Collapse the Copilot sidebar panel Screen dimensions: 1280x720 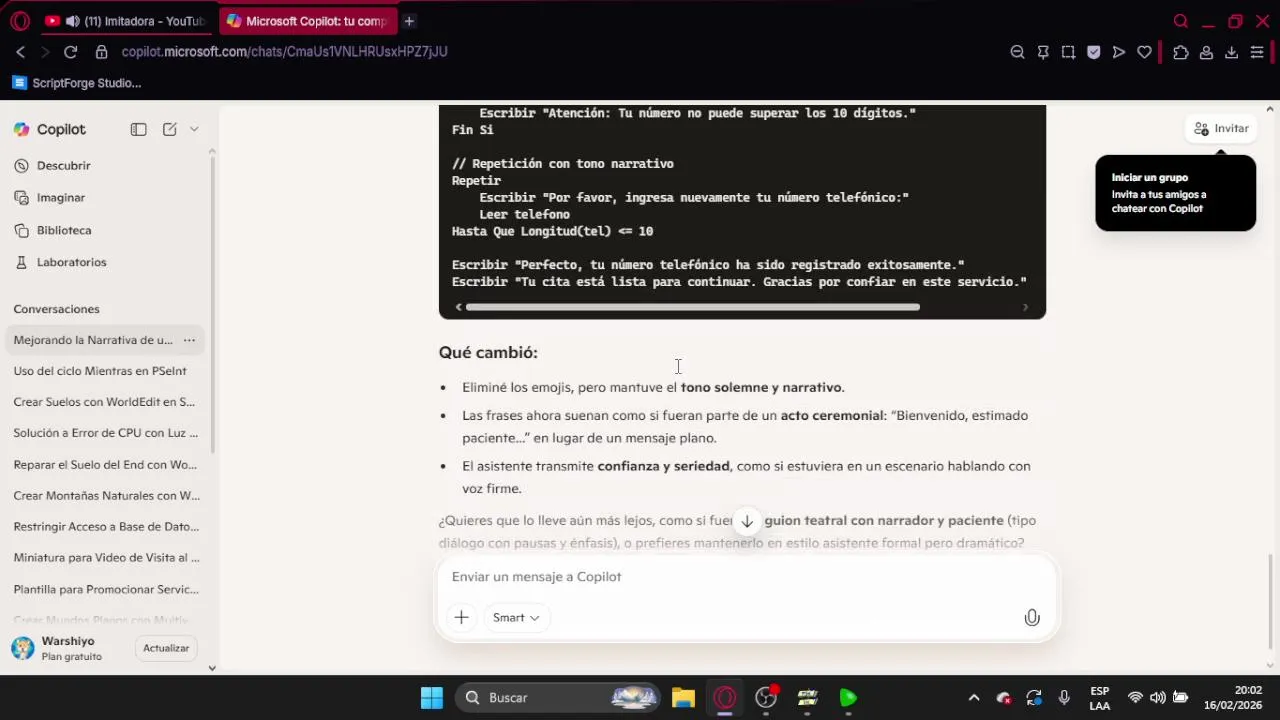click(x=139, y=129)
